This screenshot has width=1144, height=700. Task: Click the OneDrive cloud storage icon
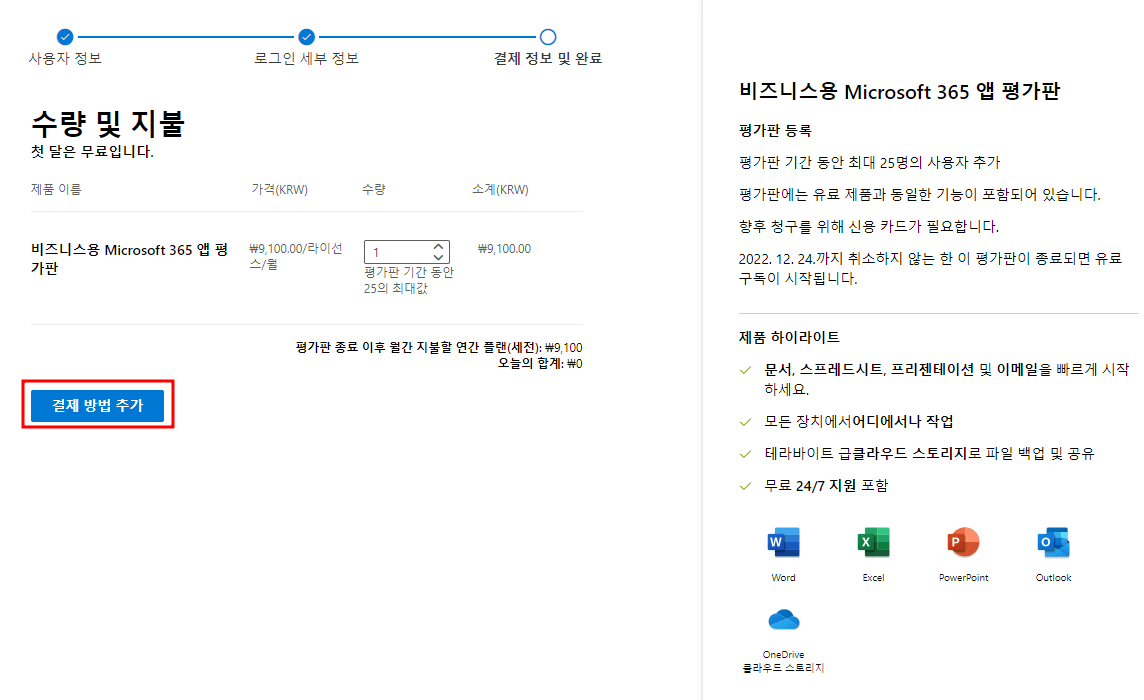pyautogui.click(x=783, y=620)
